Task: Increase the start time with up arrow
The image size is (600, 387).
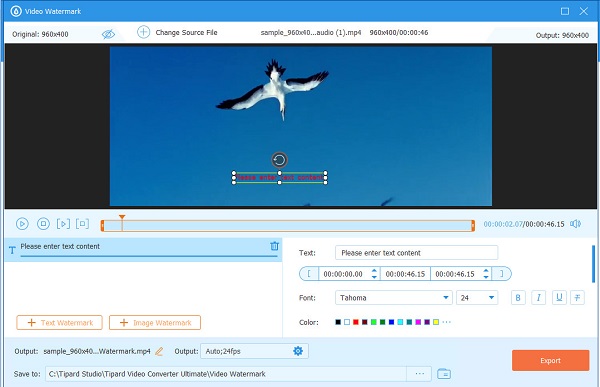Action: [x=374, y=271]
